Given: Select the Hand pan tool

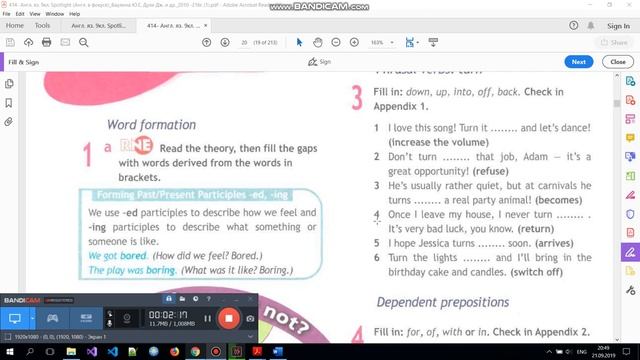Looking at the screenshot, I should coord(318,42).
